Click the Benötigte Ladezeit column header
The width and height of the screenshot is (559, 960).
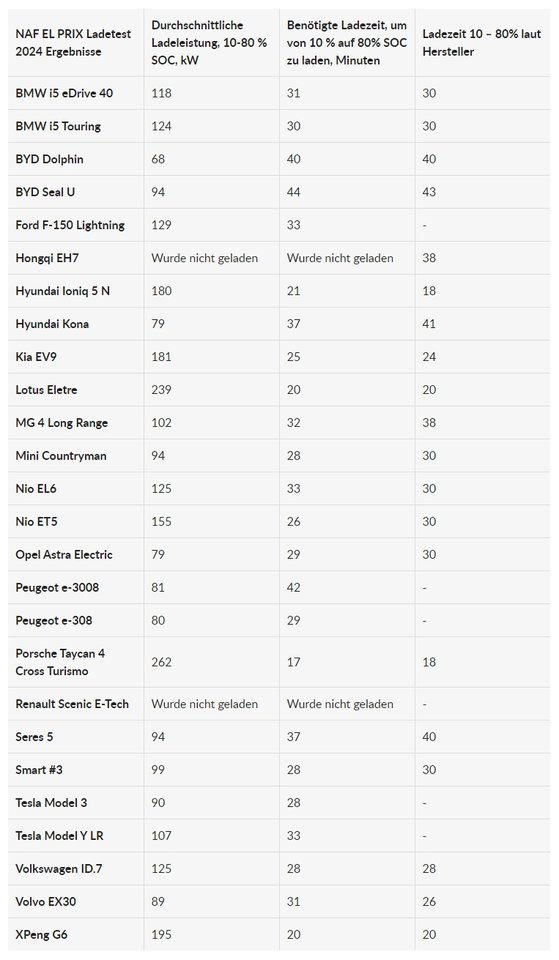[x=347, y=43]
